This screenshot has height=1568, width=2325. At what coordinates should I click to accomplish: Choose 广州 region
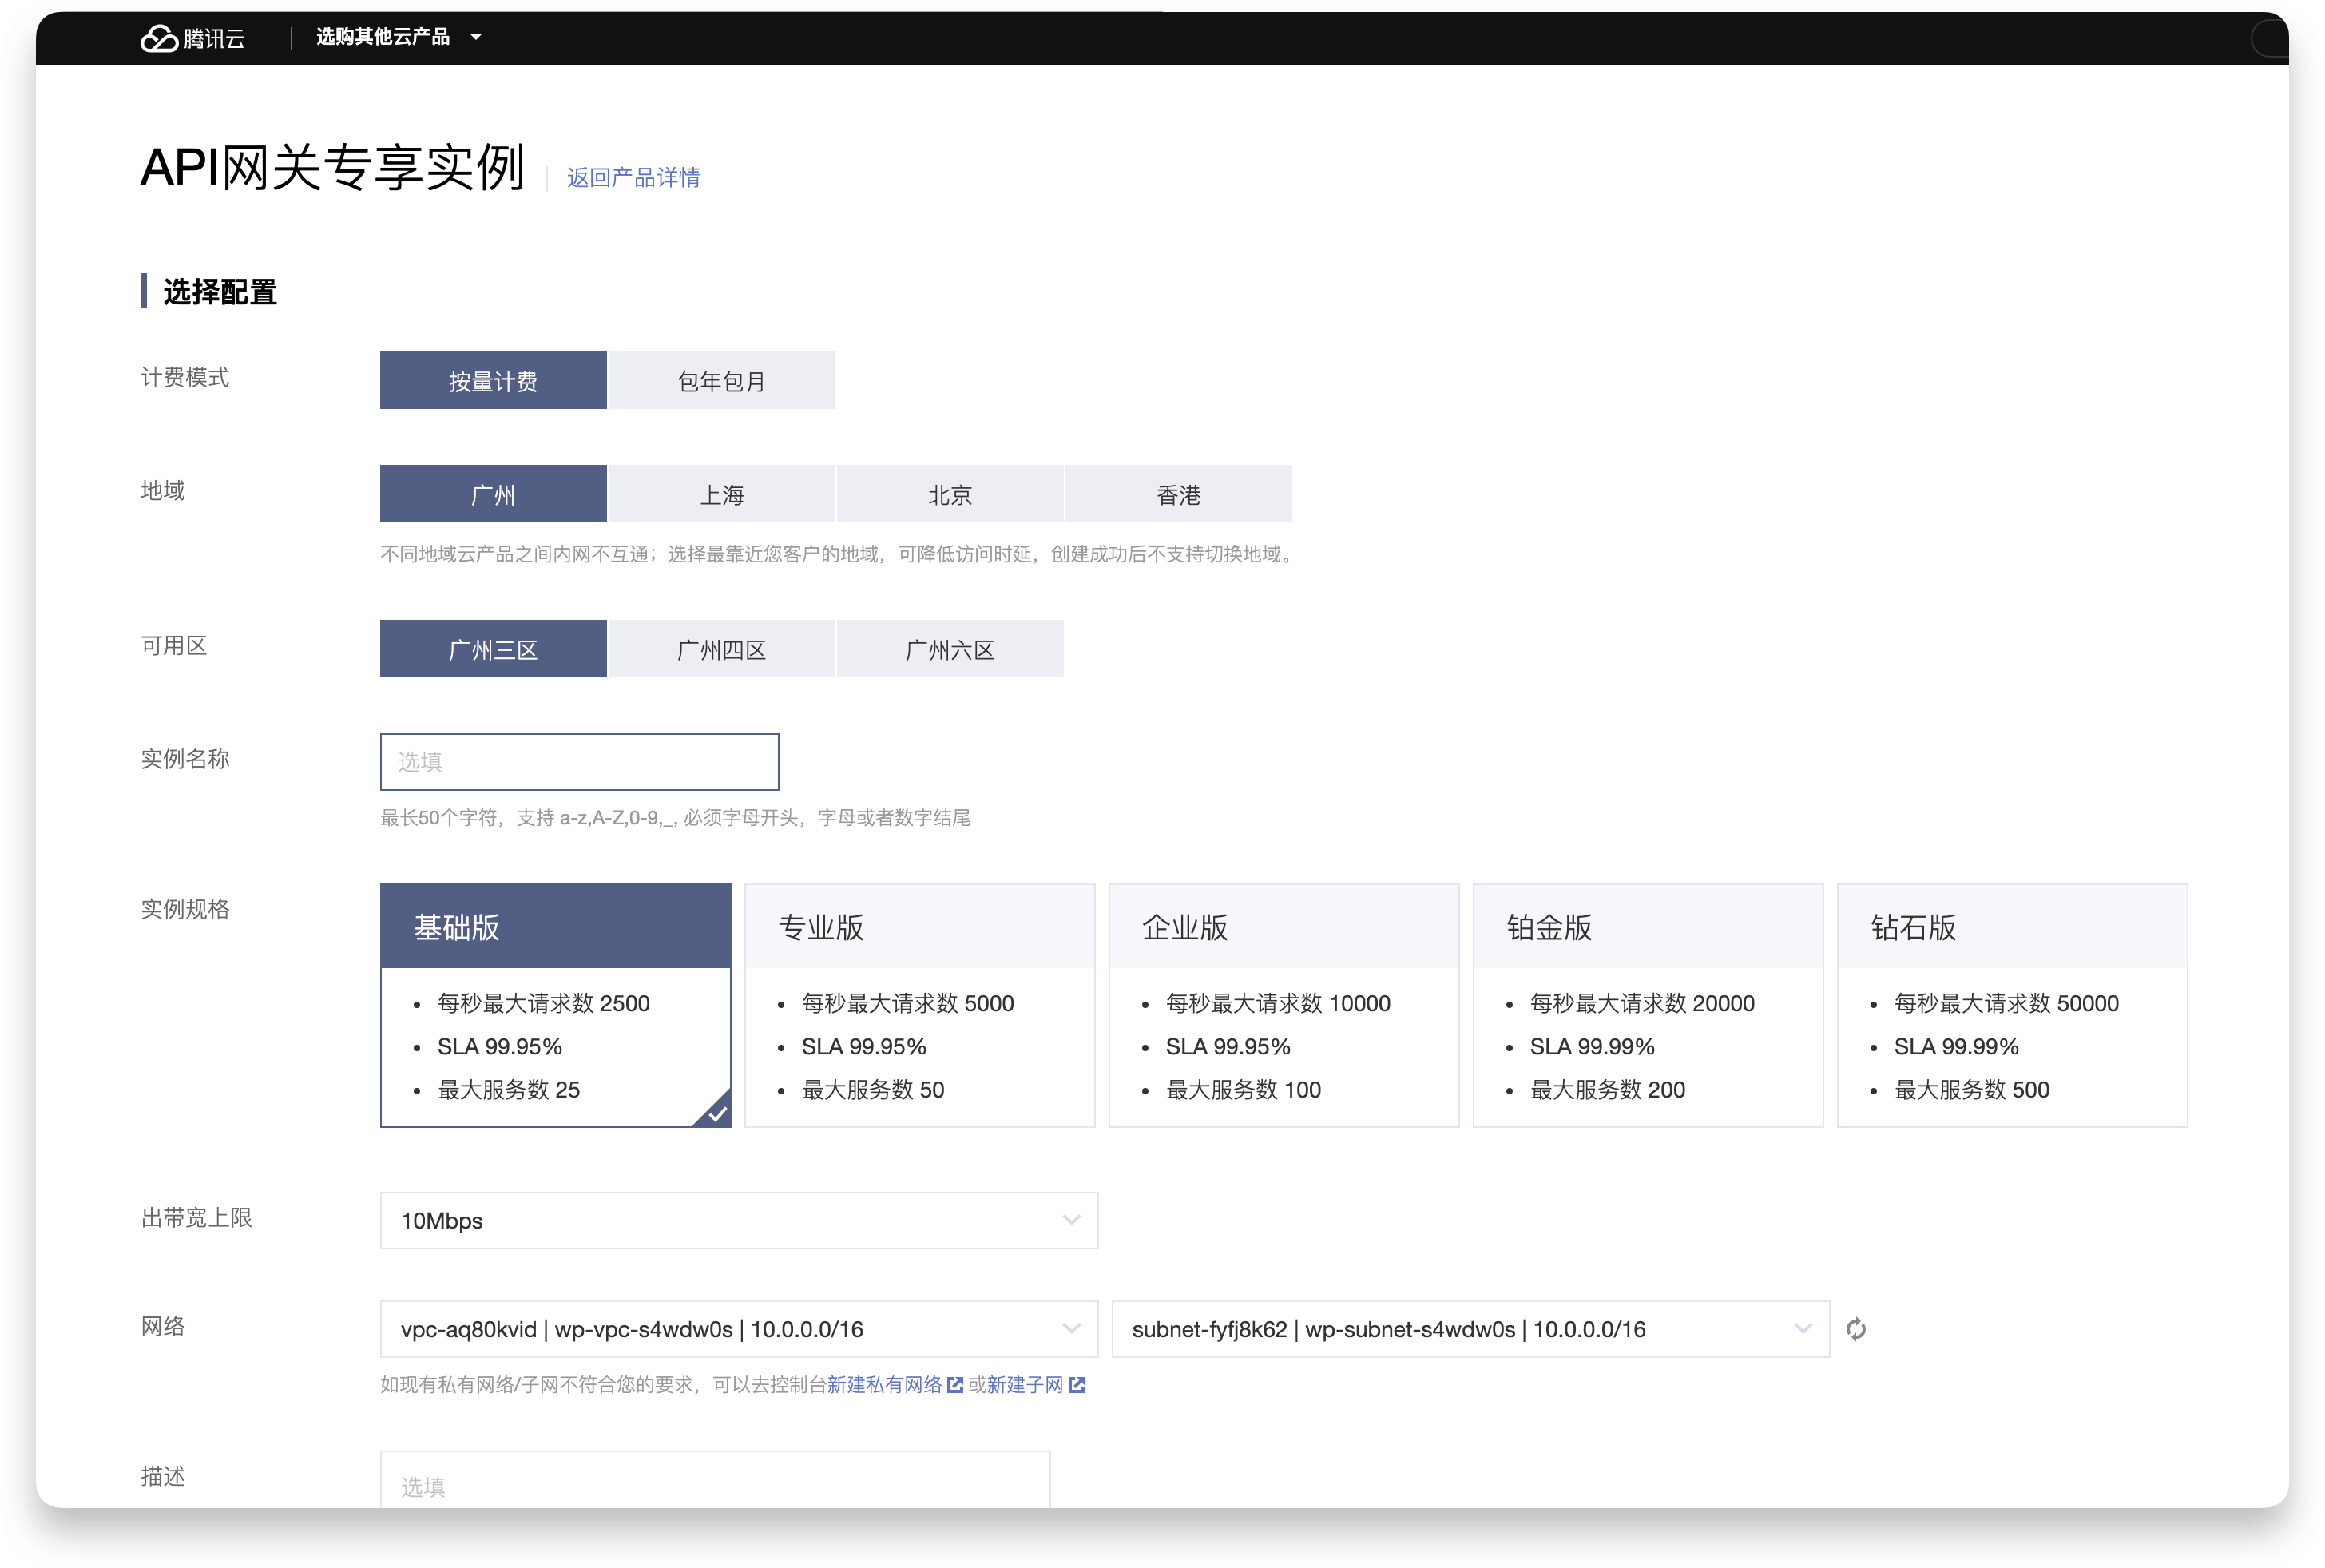tap(493, 494)
